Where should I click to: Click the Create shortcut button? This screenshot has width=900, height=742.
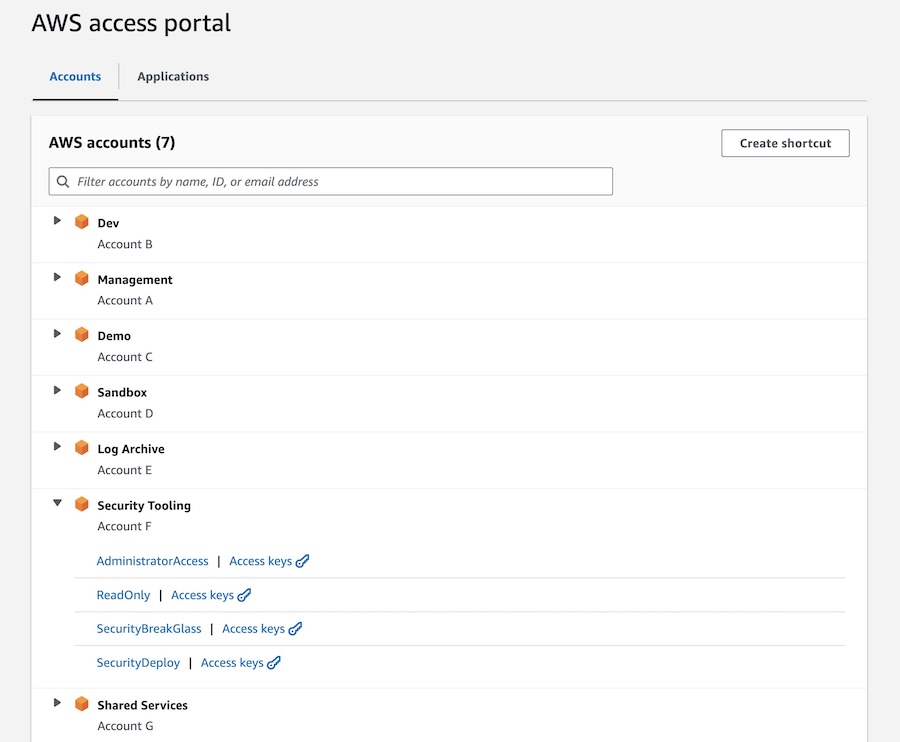(x=785, y=143)
